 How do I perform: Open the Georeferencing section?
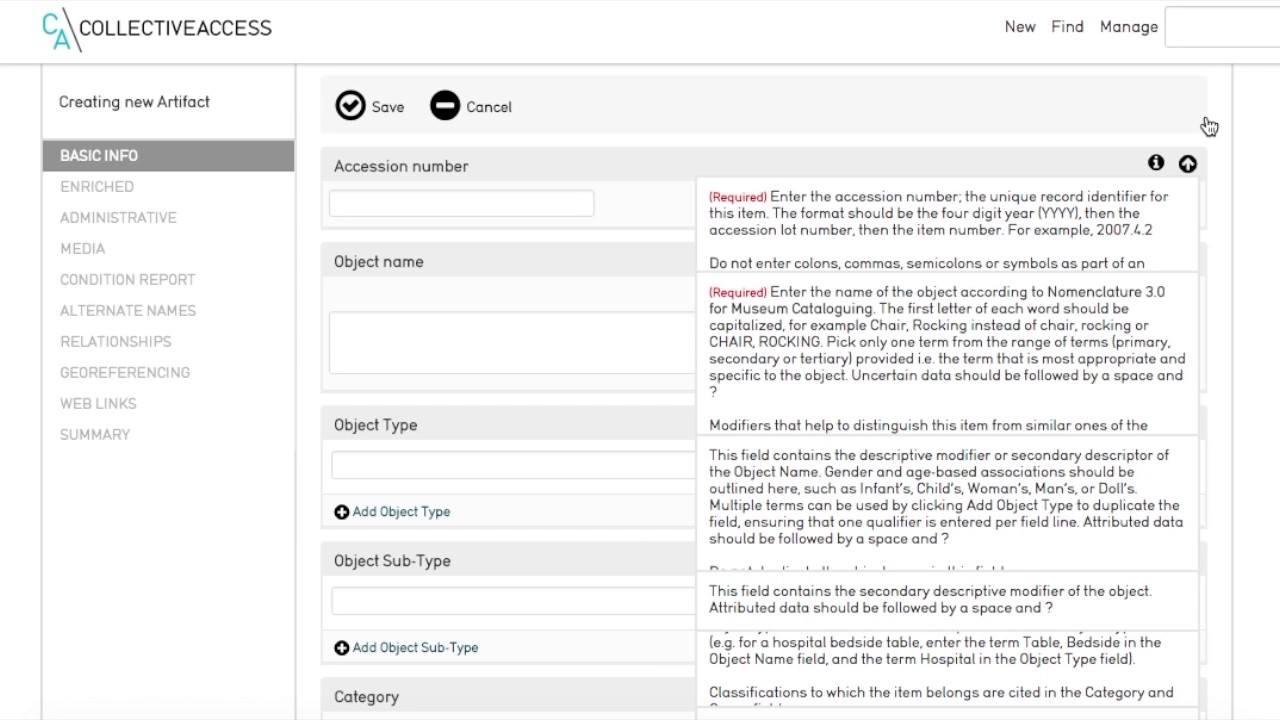125,373
